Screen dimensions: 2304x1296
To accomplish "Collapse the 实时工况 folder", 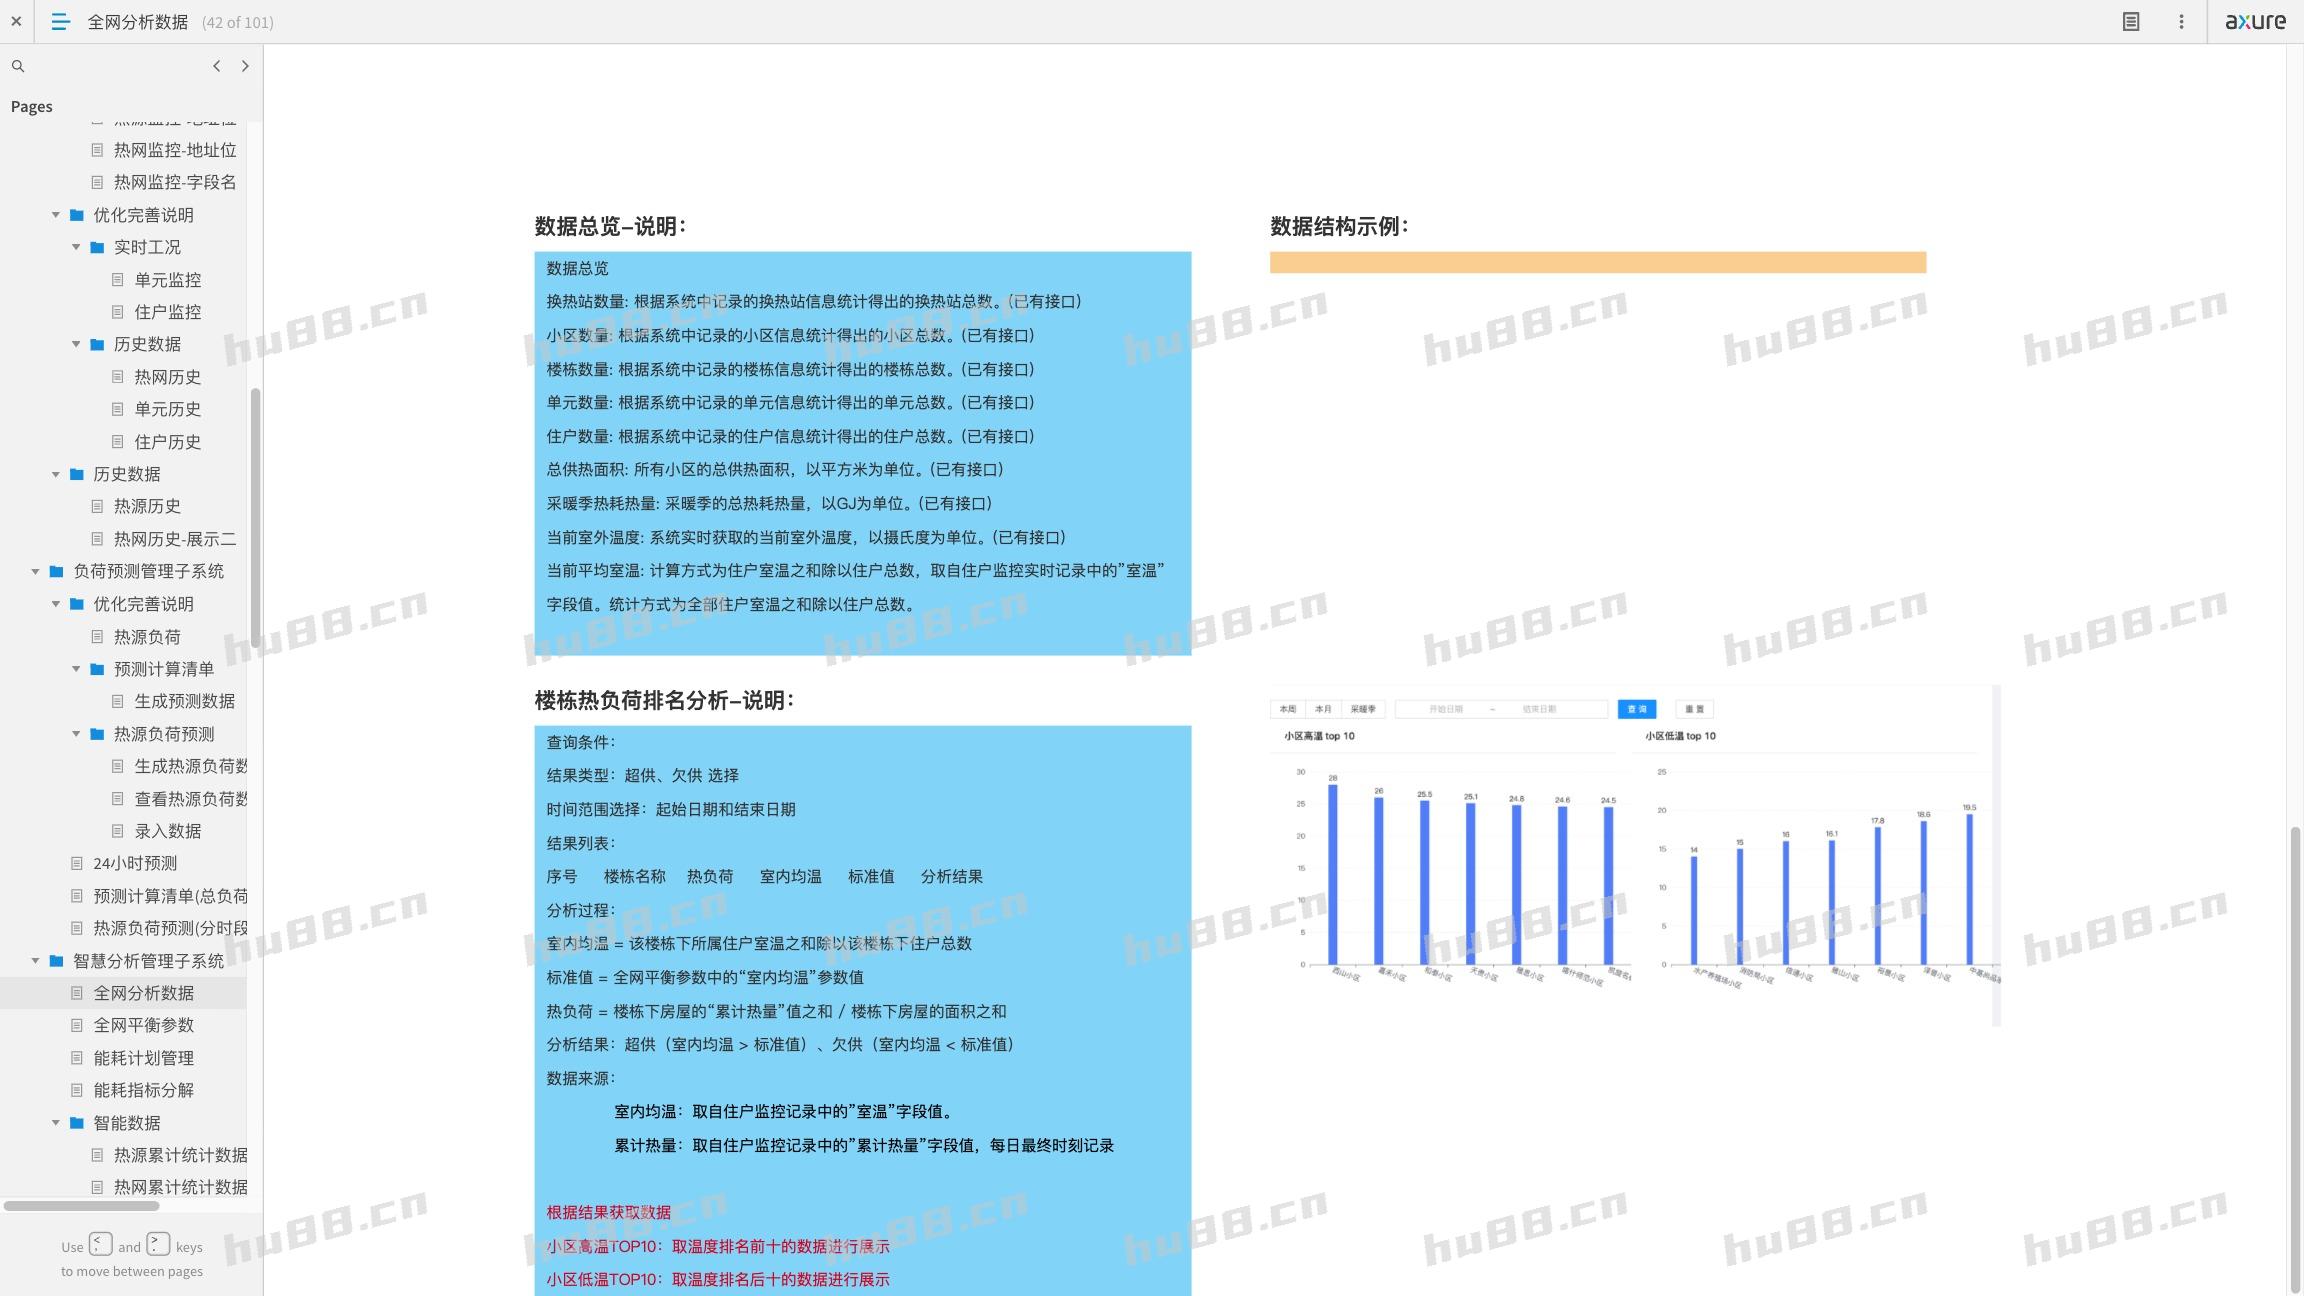I will [76, 247].
